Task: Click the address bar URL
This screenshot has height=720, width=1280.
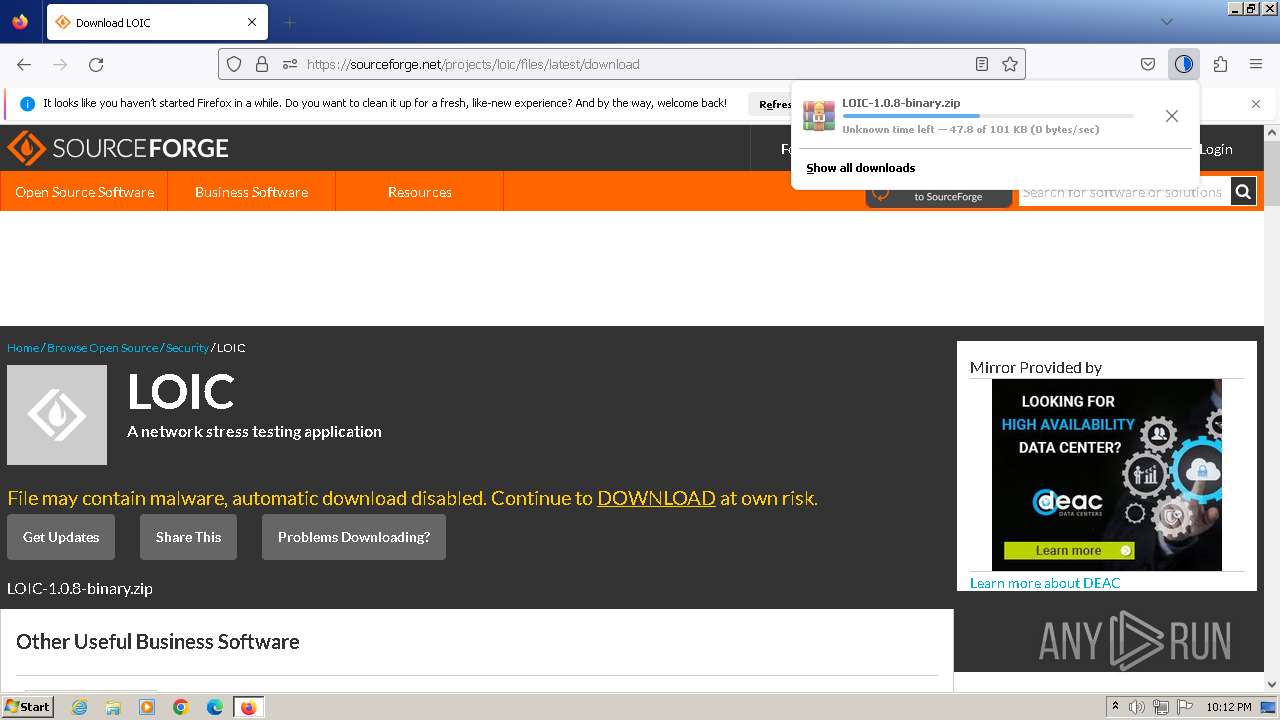Action: pyautogui.click(x=473, y=64)
